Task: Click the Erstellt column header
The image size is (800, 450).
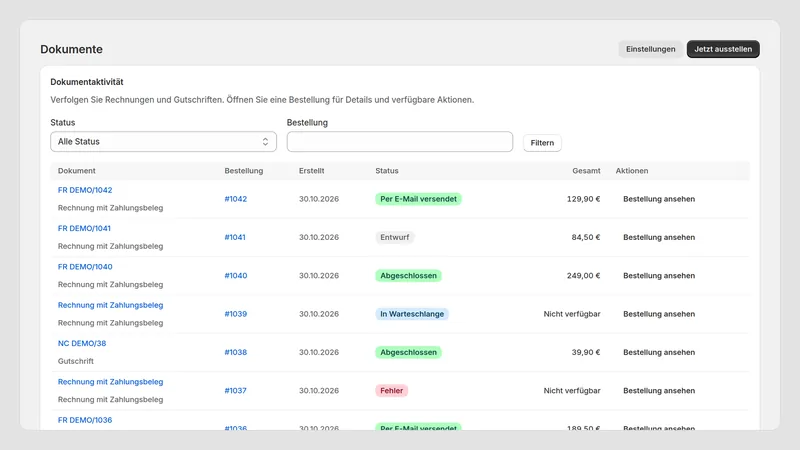Action: tap(311, 171)
